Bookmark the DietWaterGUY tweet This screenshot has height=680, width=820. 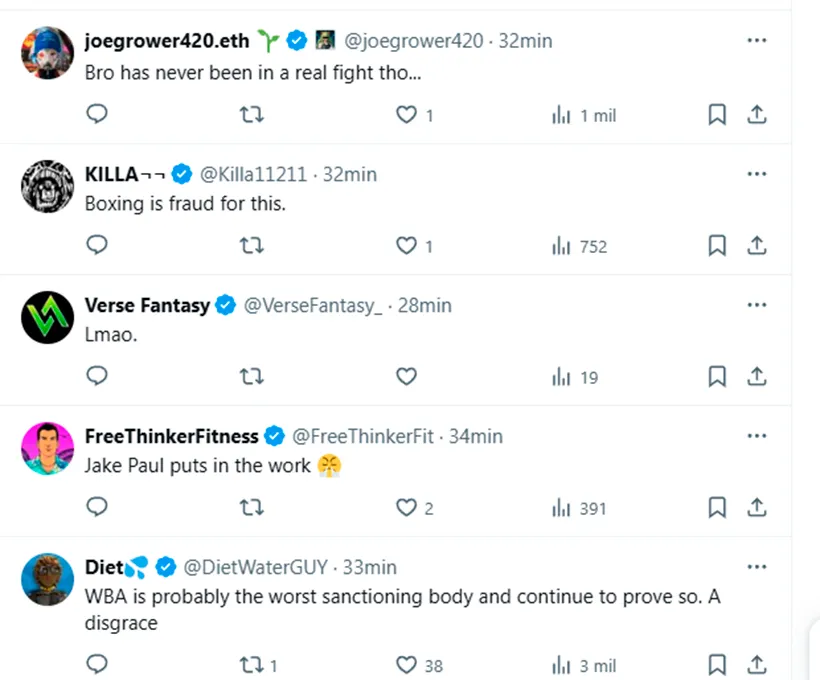coord(717,665)
